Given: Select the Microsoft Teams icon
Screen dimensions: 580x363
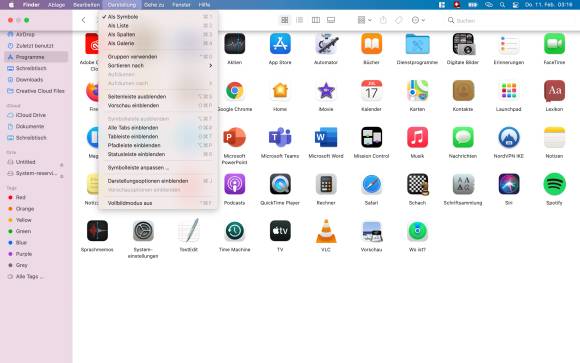Looking at the screenshot, I should [280, 137].
